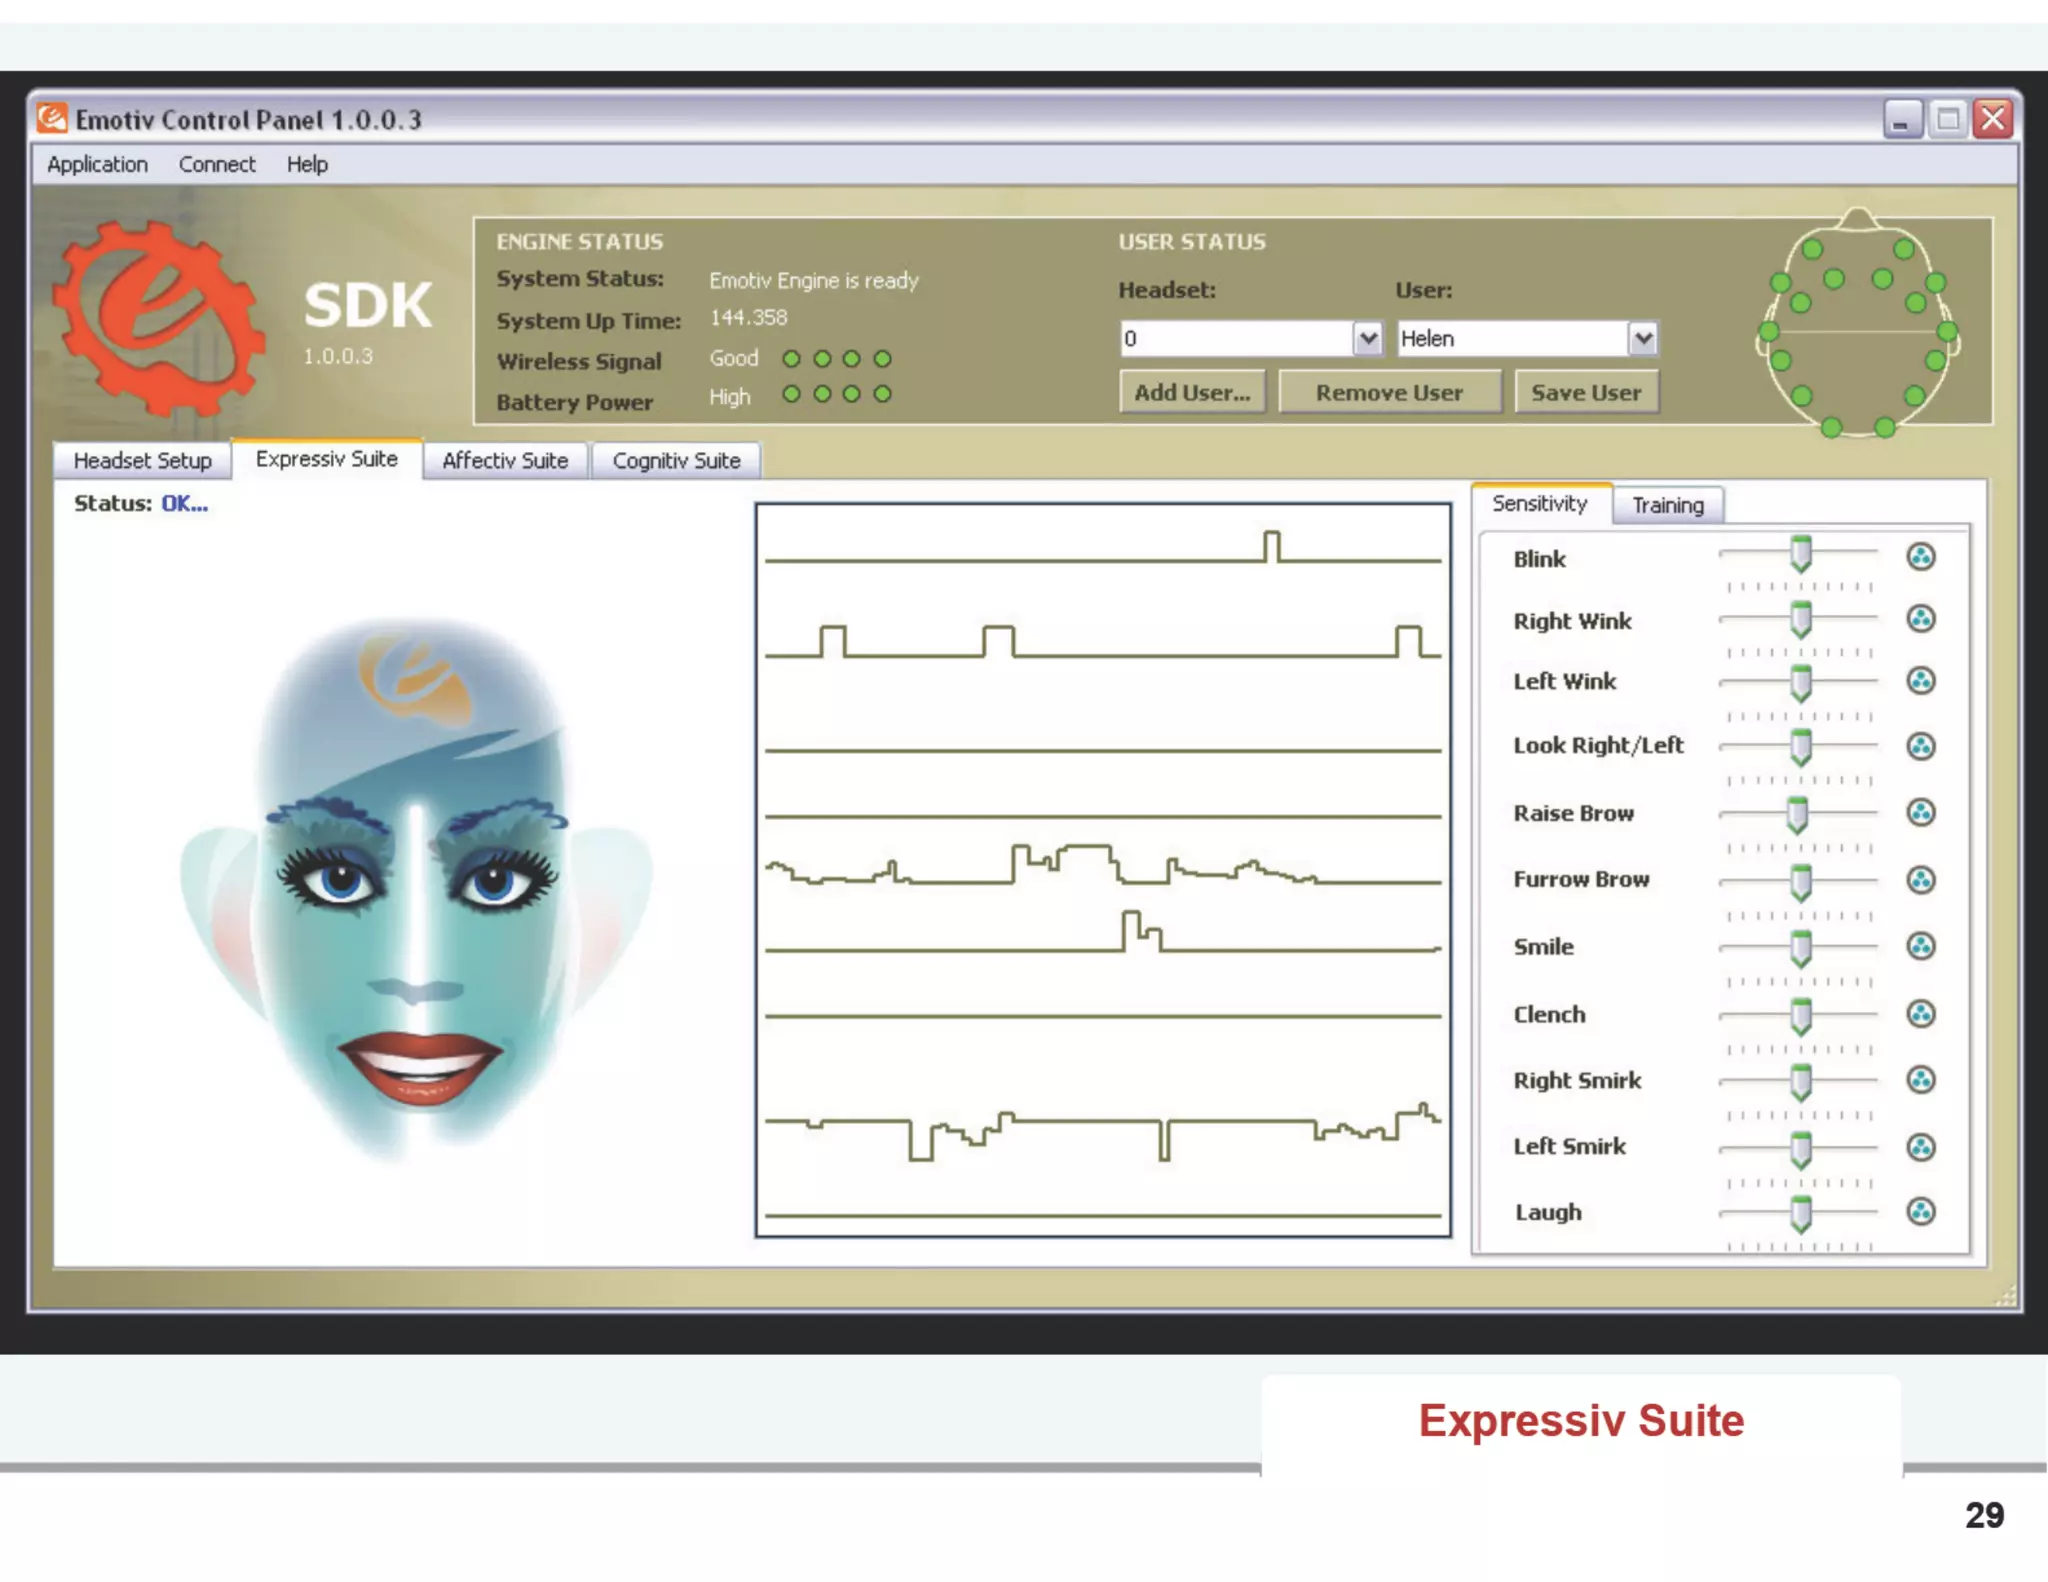Open the User dropdown arrow

point(1642,338)
